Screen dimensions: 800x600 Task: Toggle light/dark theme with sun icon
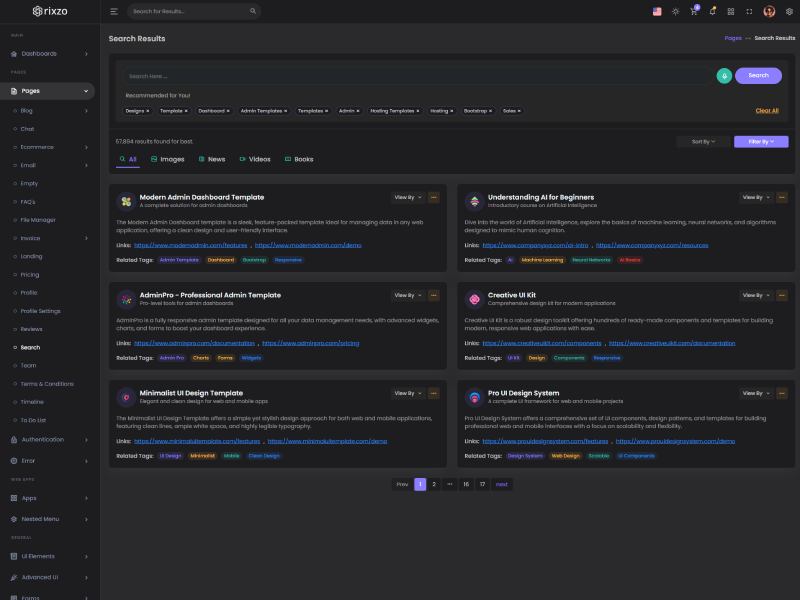click(676, 11)
